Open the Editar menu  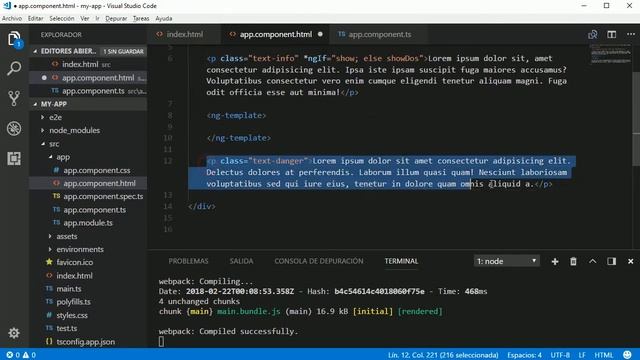click(36, 18)
